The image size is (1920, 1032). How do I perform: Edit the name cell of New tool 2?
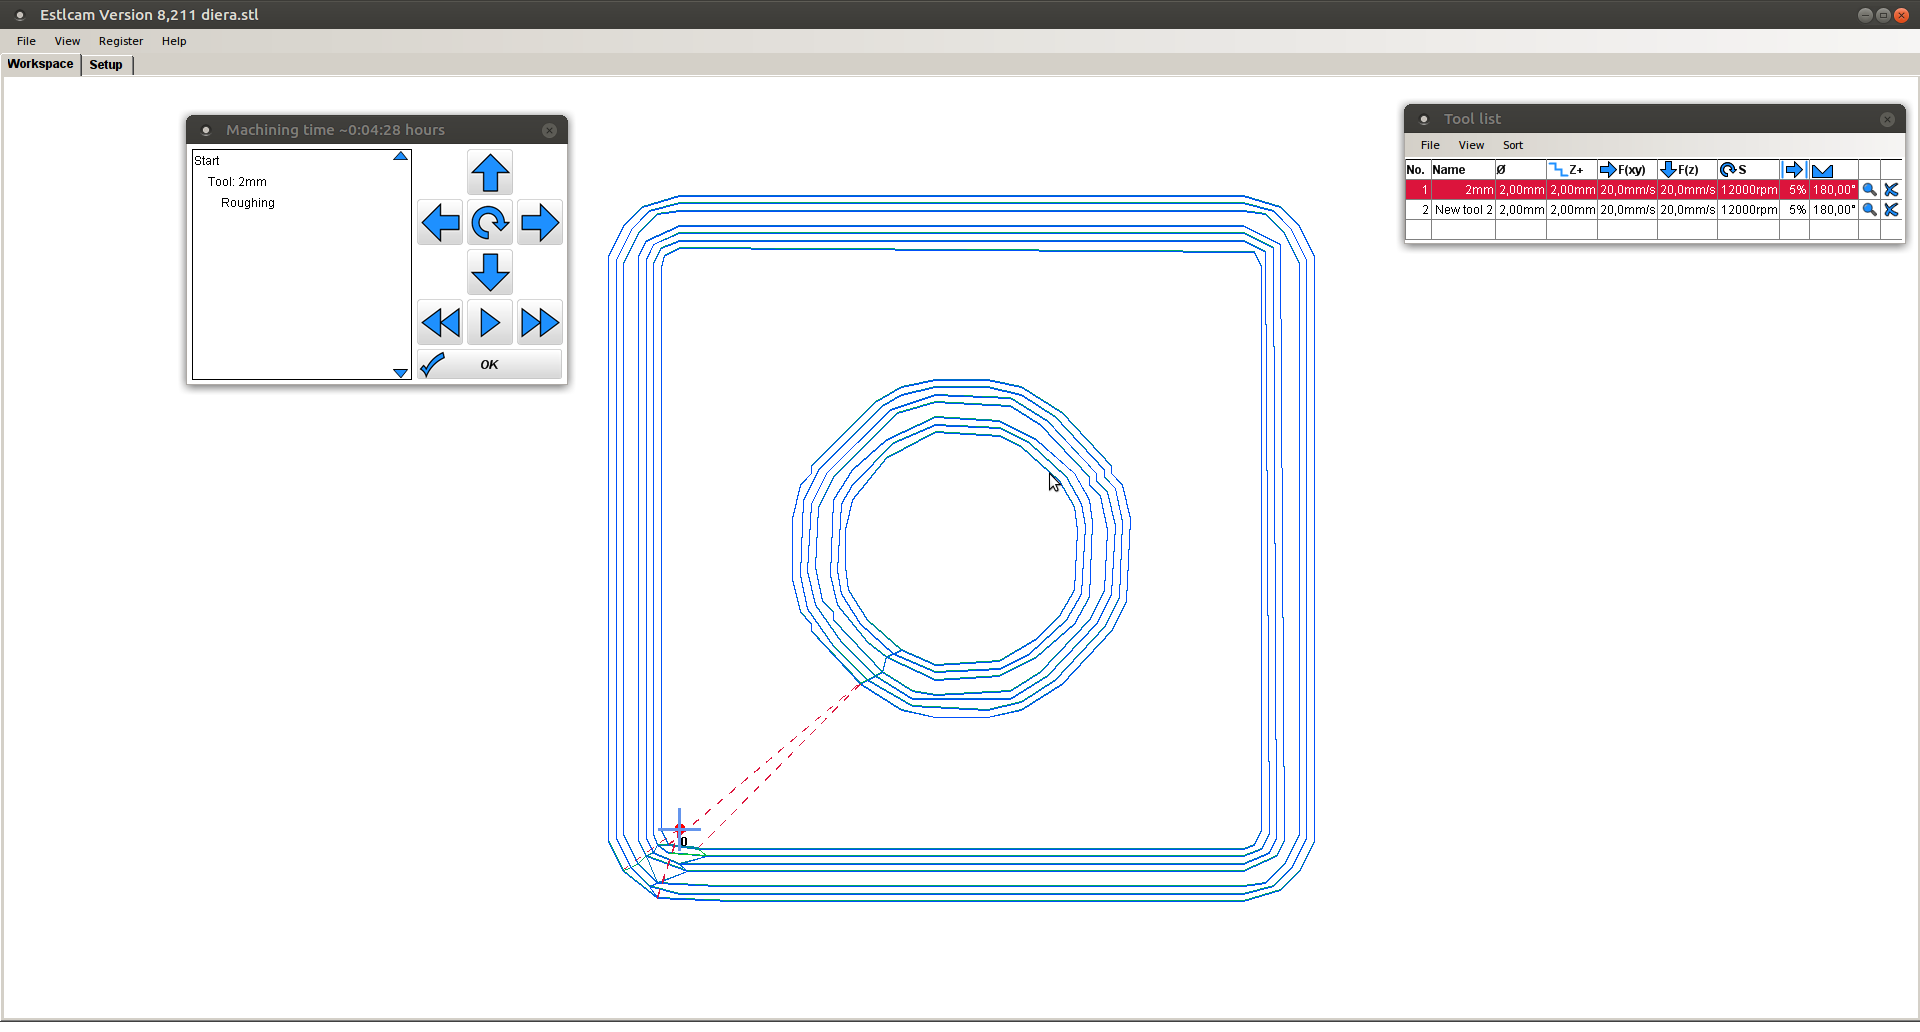point(1462,210)
